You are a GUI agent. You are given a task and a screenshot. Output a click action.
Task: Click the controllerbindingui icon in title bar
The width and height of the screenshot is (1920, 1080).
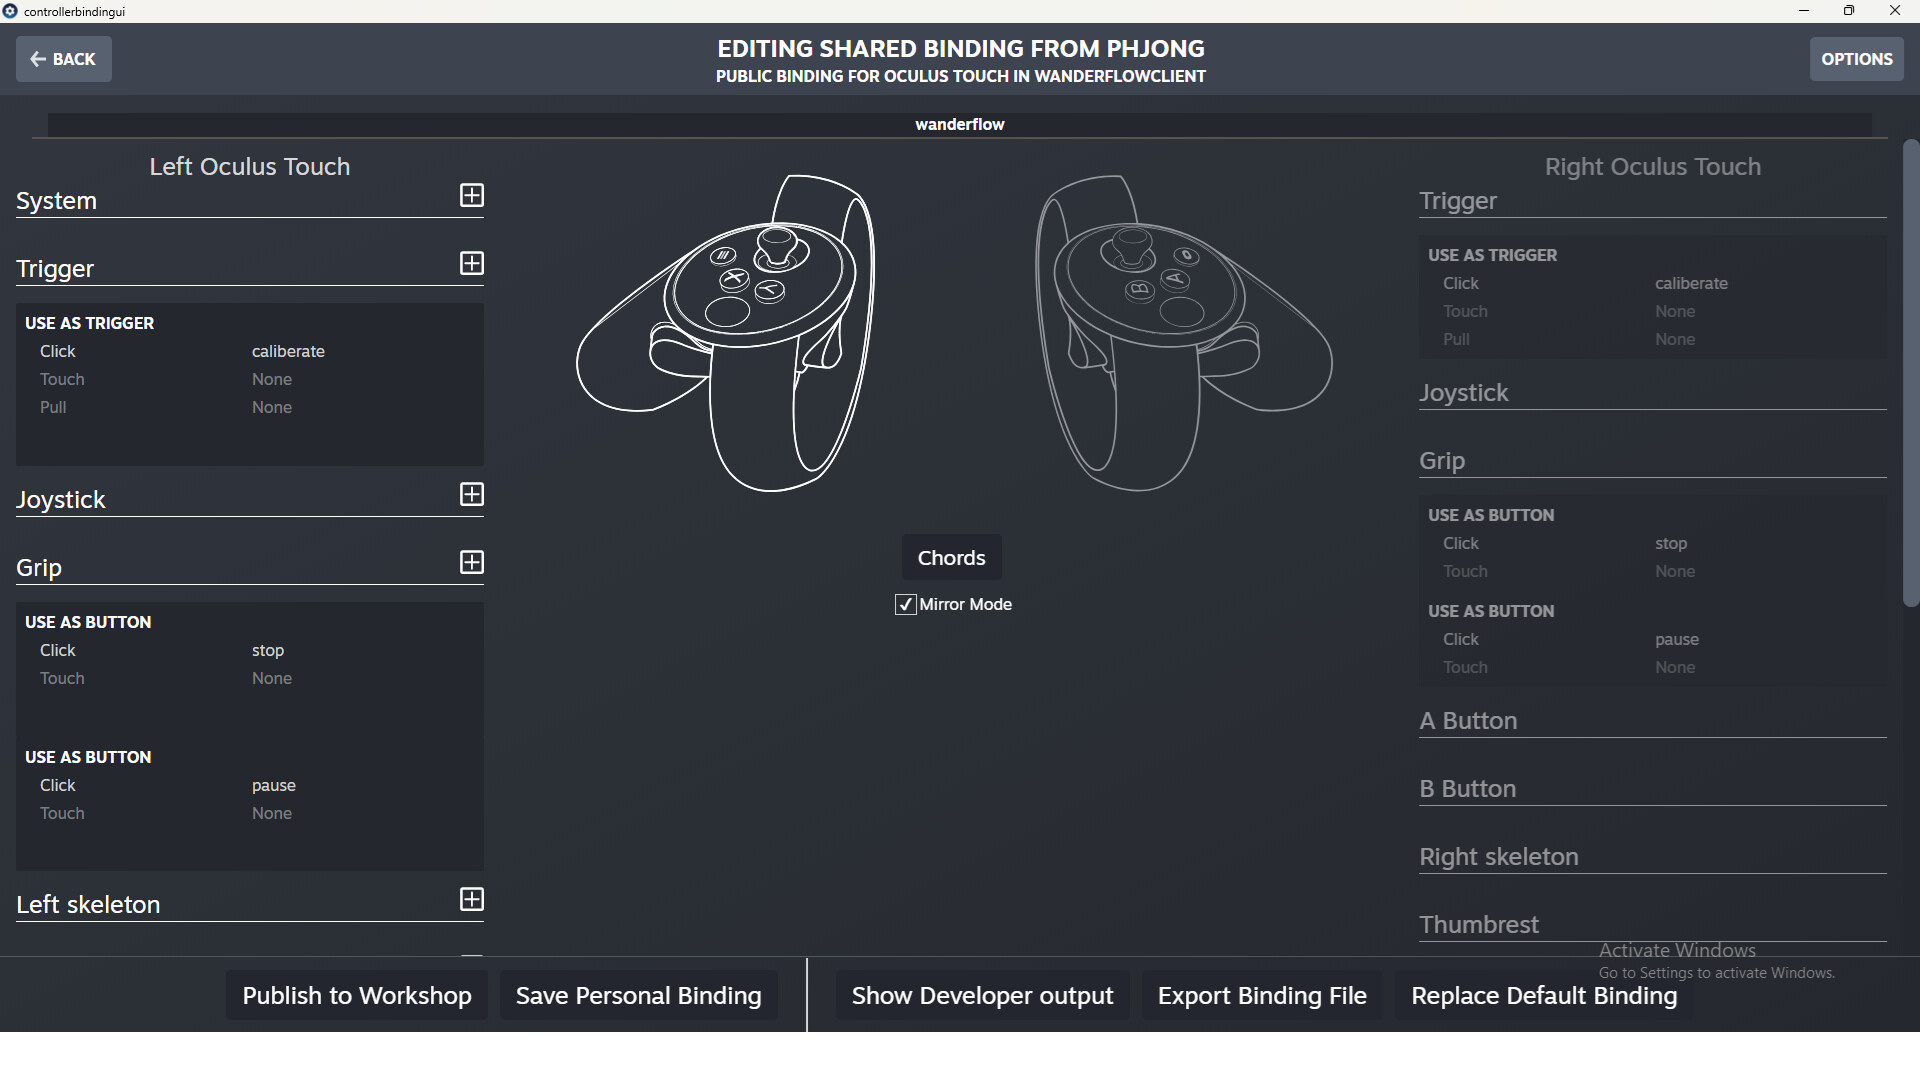click(x=10, y=11)
